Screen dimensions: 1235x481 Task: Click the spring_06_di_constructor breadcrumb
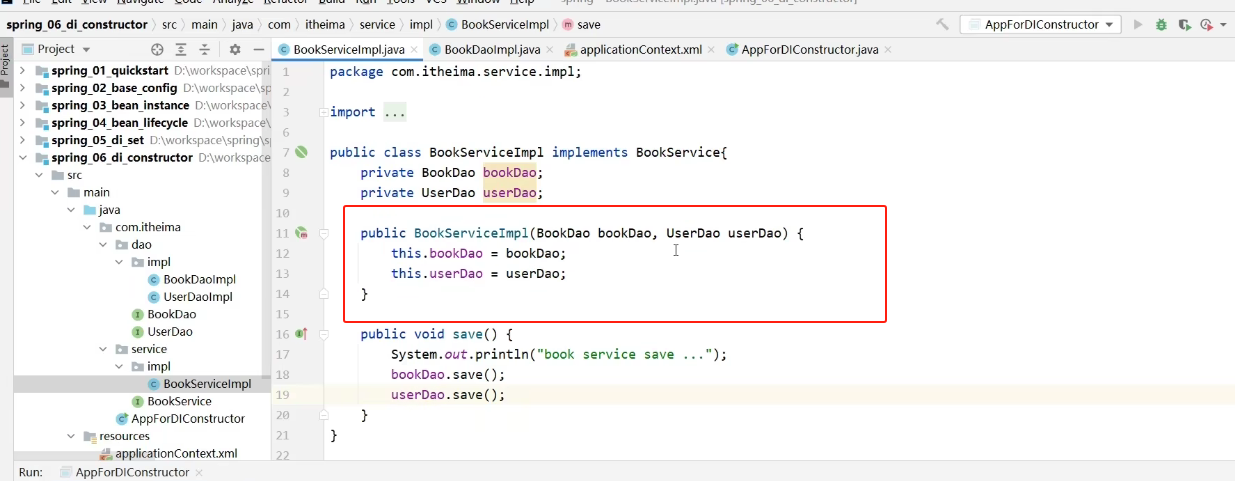pyautogui.click(x=77, y=23)
